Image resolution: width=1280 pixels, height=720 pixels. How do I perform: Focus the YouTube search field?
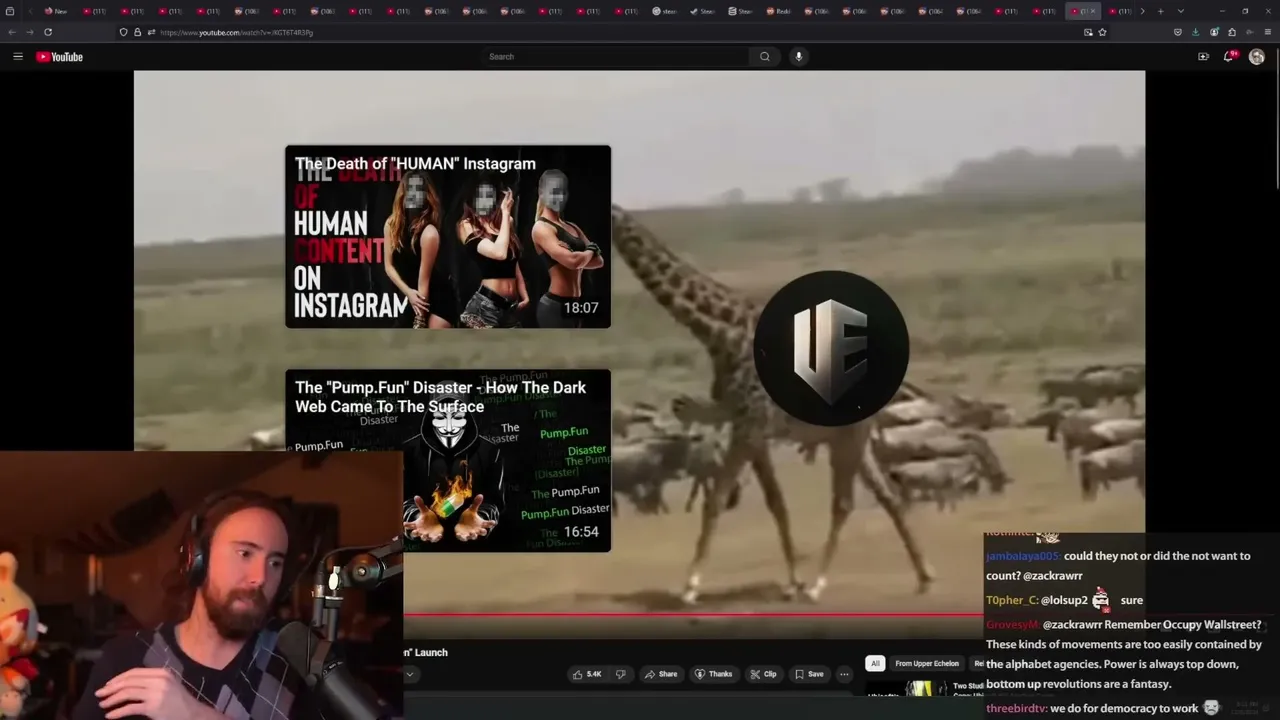coord(616,57)
